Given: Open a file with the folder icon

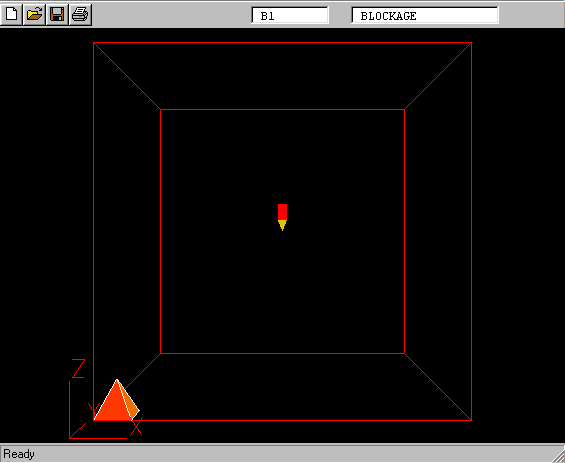Looking at the screenshot, I should click(x=34, y=14).
